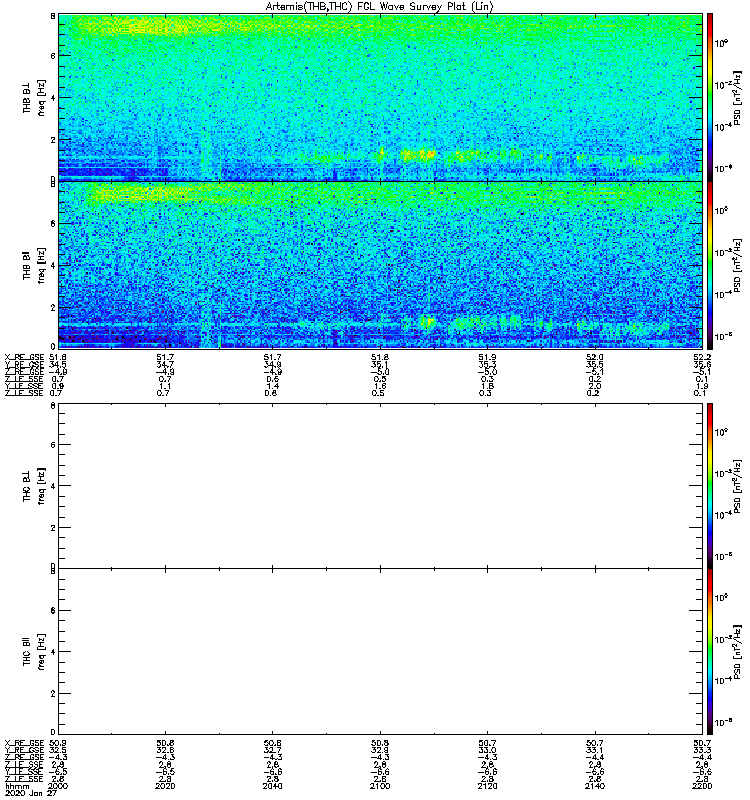The width and height of the screenshot is (750, 800).
Task: Click the frequency tick '4' on the THB B⊥ axis
Action: tap(53, 97)
